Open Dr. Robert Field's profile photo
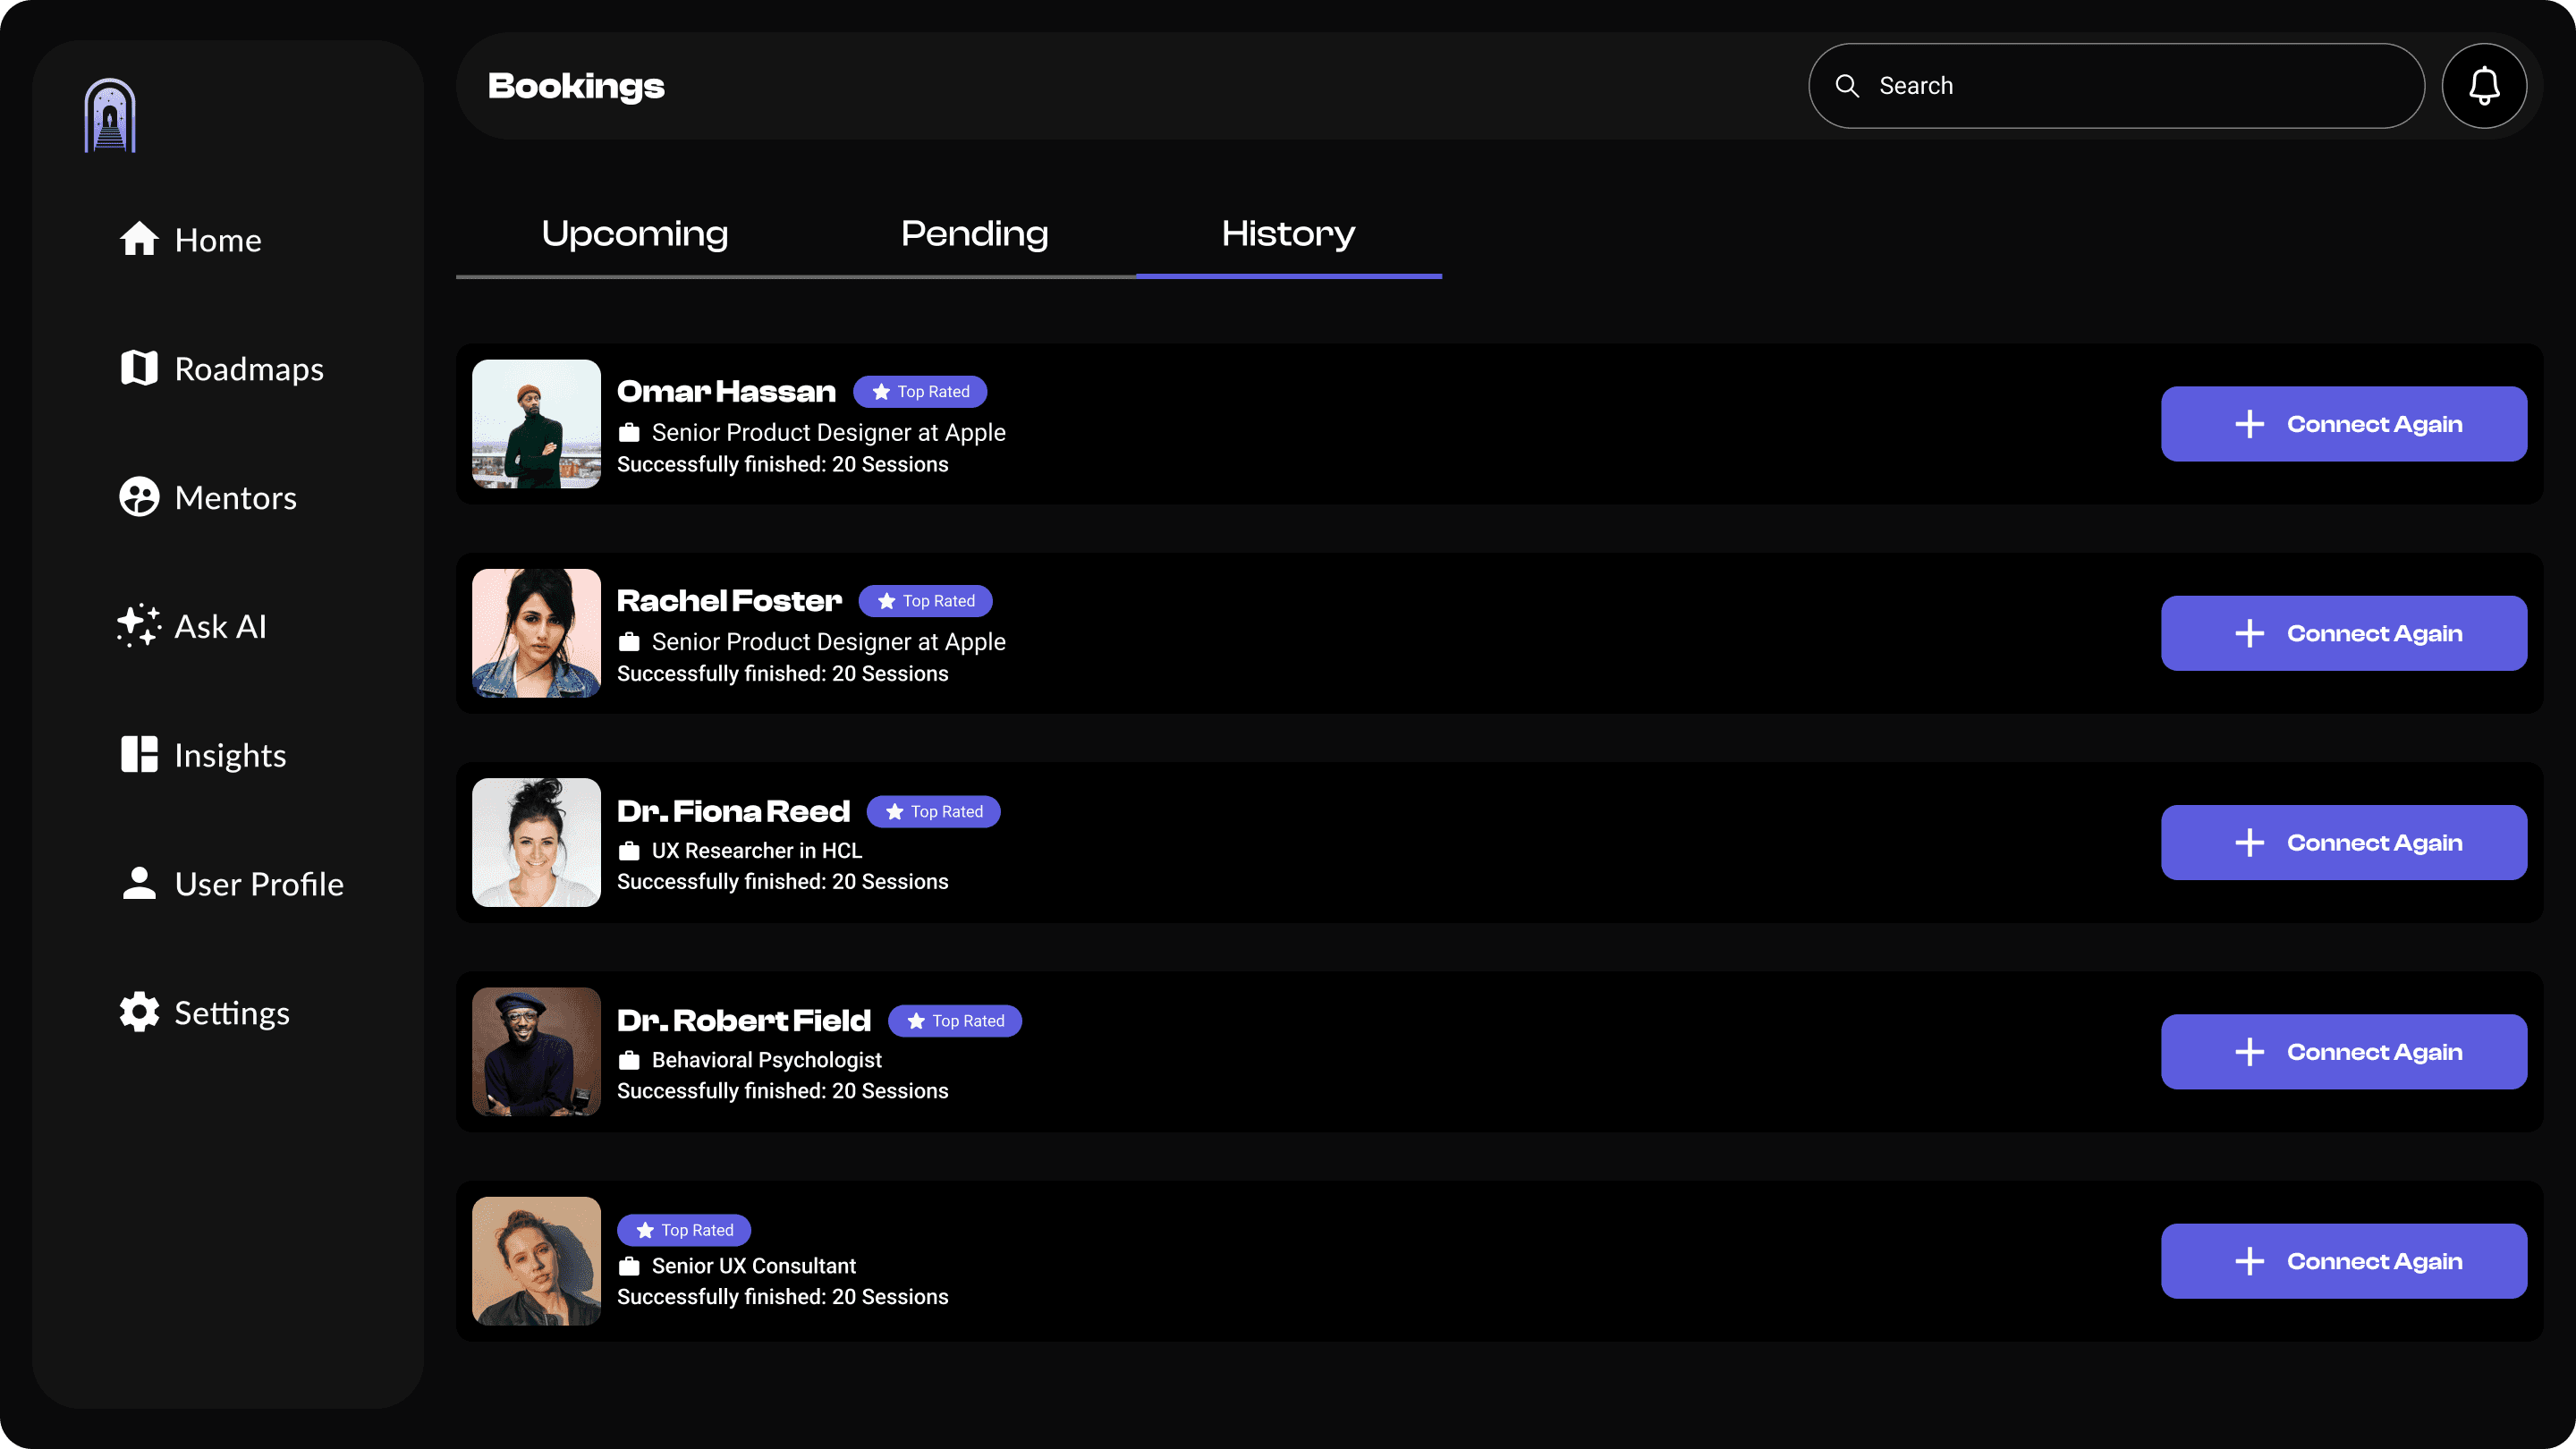The height and width of the screenshot is (1449, 2576). point(536,1052)
